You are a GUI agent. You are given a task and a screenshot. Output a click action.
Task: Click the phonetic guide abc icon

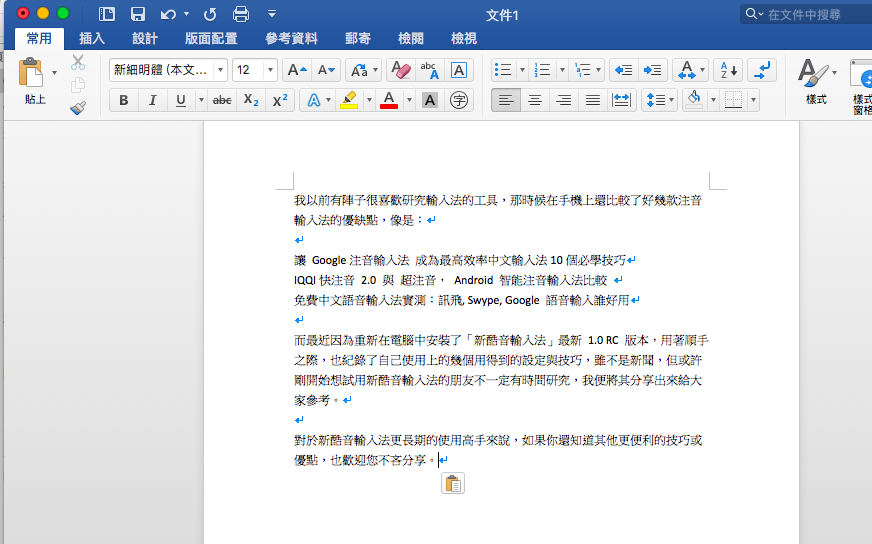point(429,70)
